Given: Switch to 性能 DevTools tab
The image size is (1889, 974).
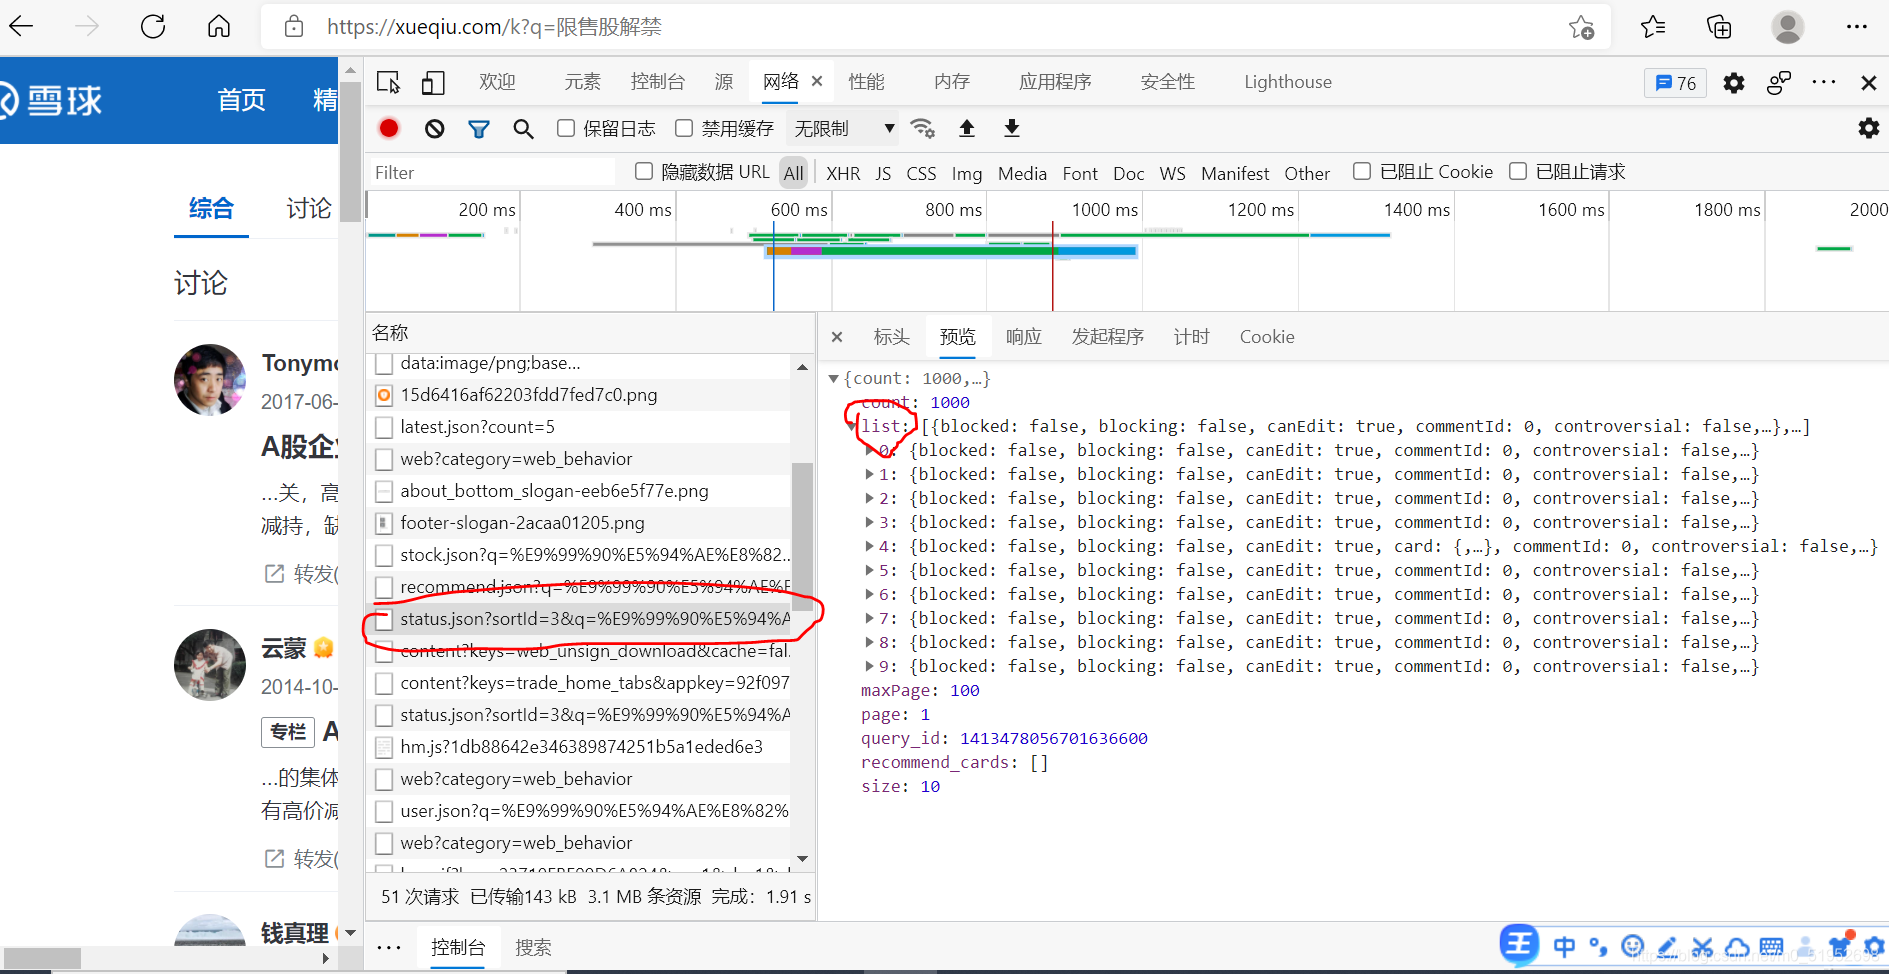Looking at the screenshot, I should [x=866, y=82].
